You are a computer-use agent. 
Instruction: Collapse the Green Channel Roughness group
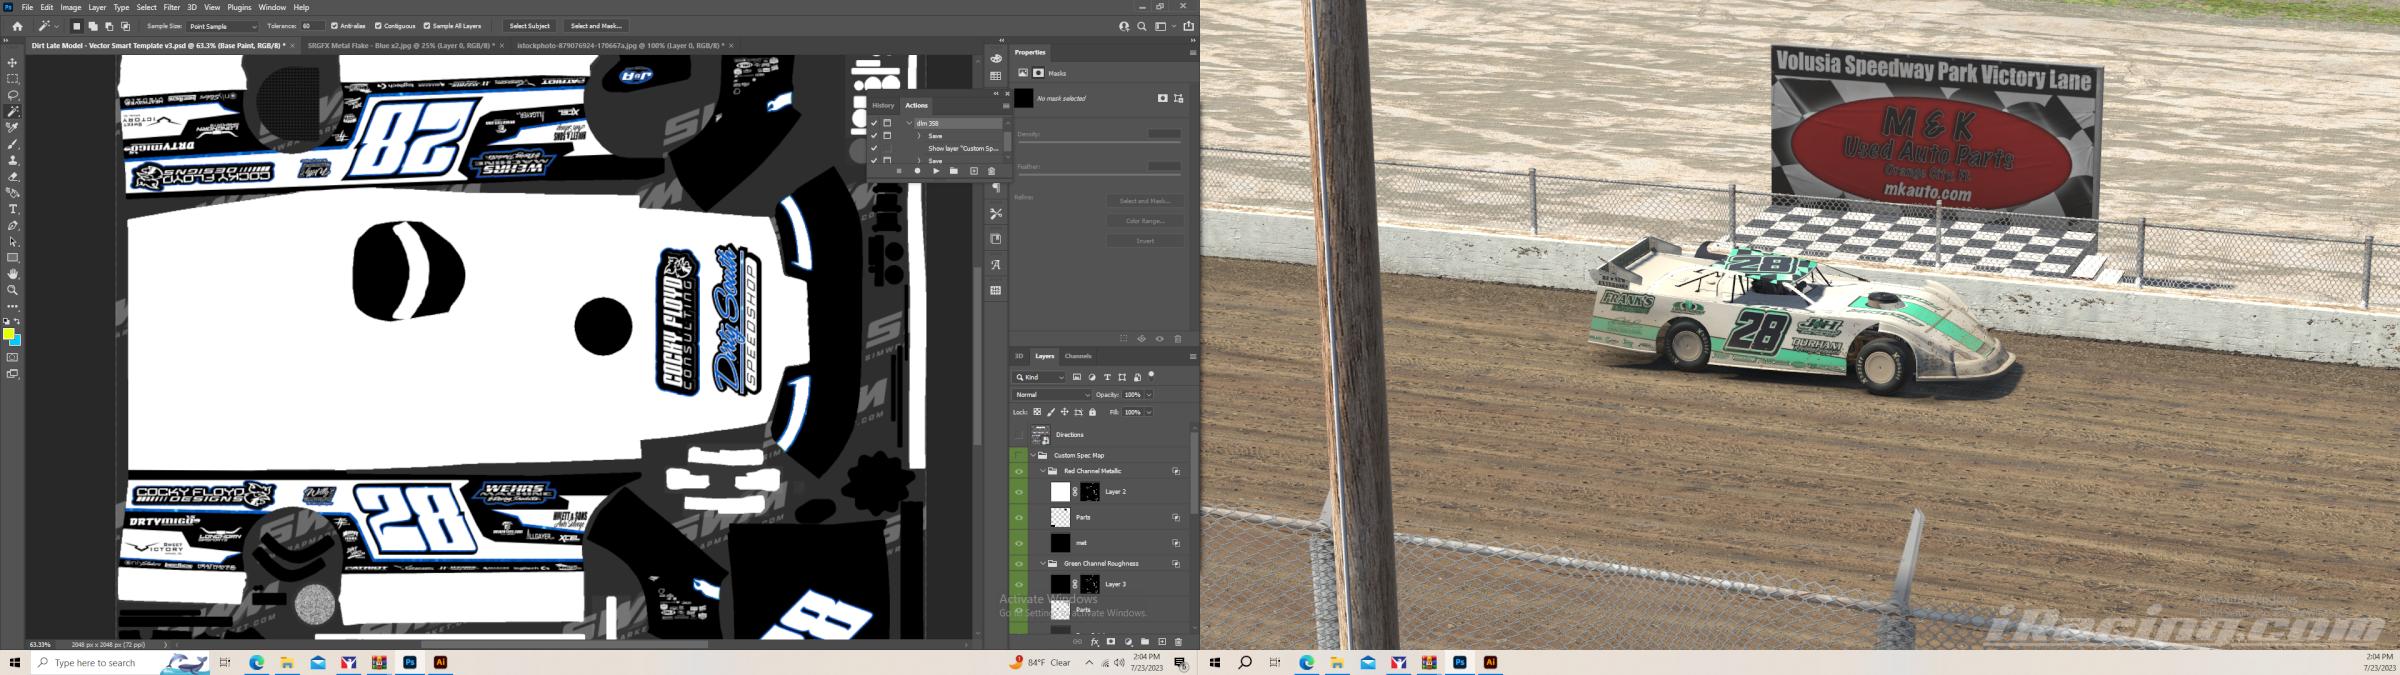click(x=1043, y=564)
